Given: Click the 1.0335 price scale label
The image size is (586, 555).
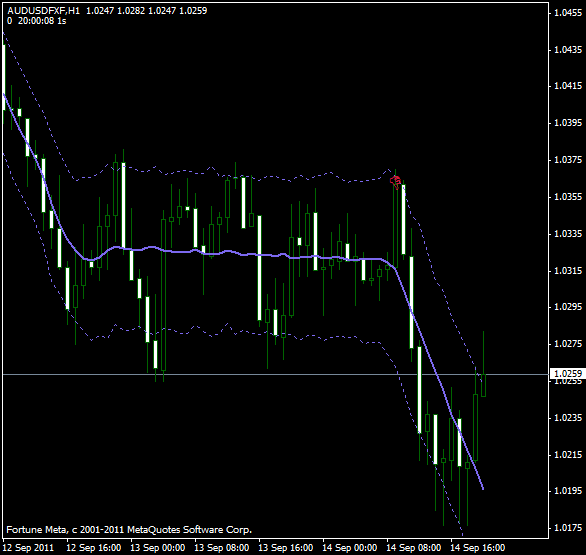Looking at the screenshot, I should pos(568,234).
